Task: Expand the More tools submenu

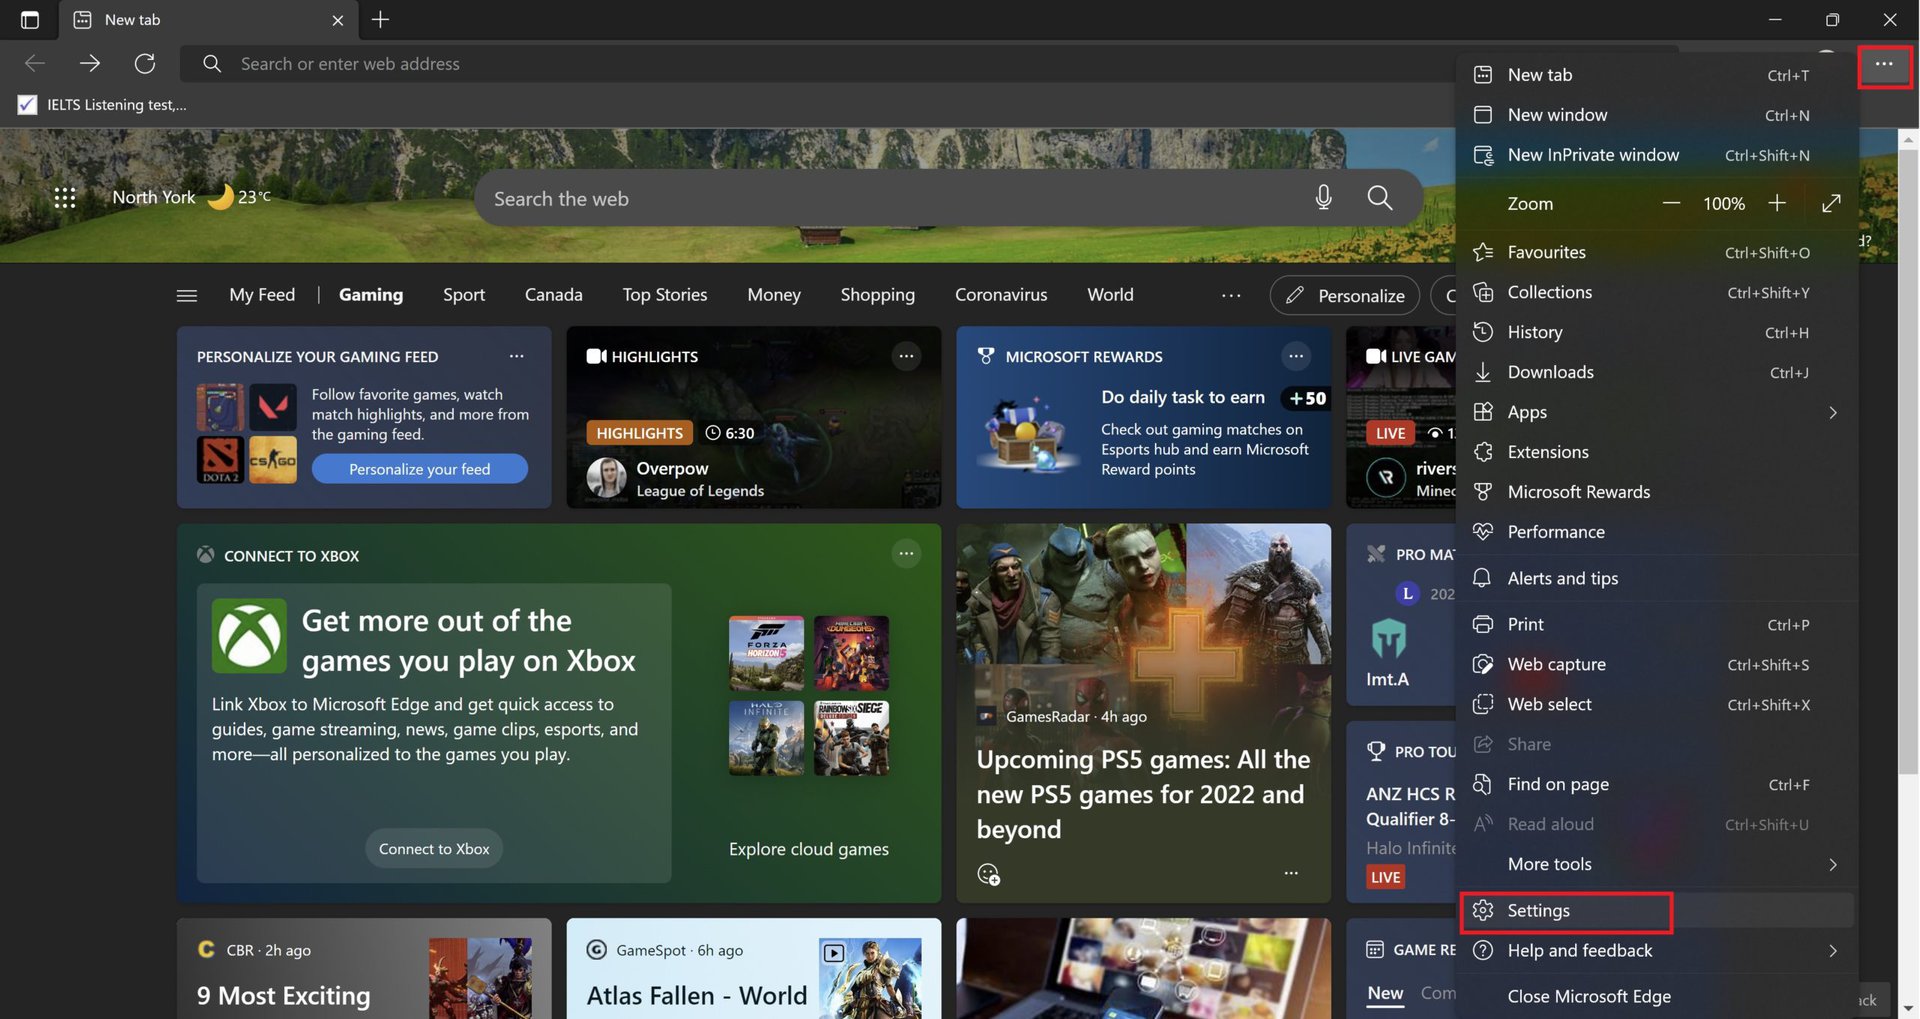Action: click(x=1656, y=864)
